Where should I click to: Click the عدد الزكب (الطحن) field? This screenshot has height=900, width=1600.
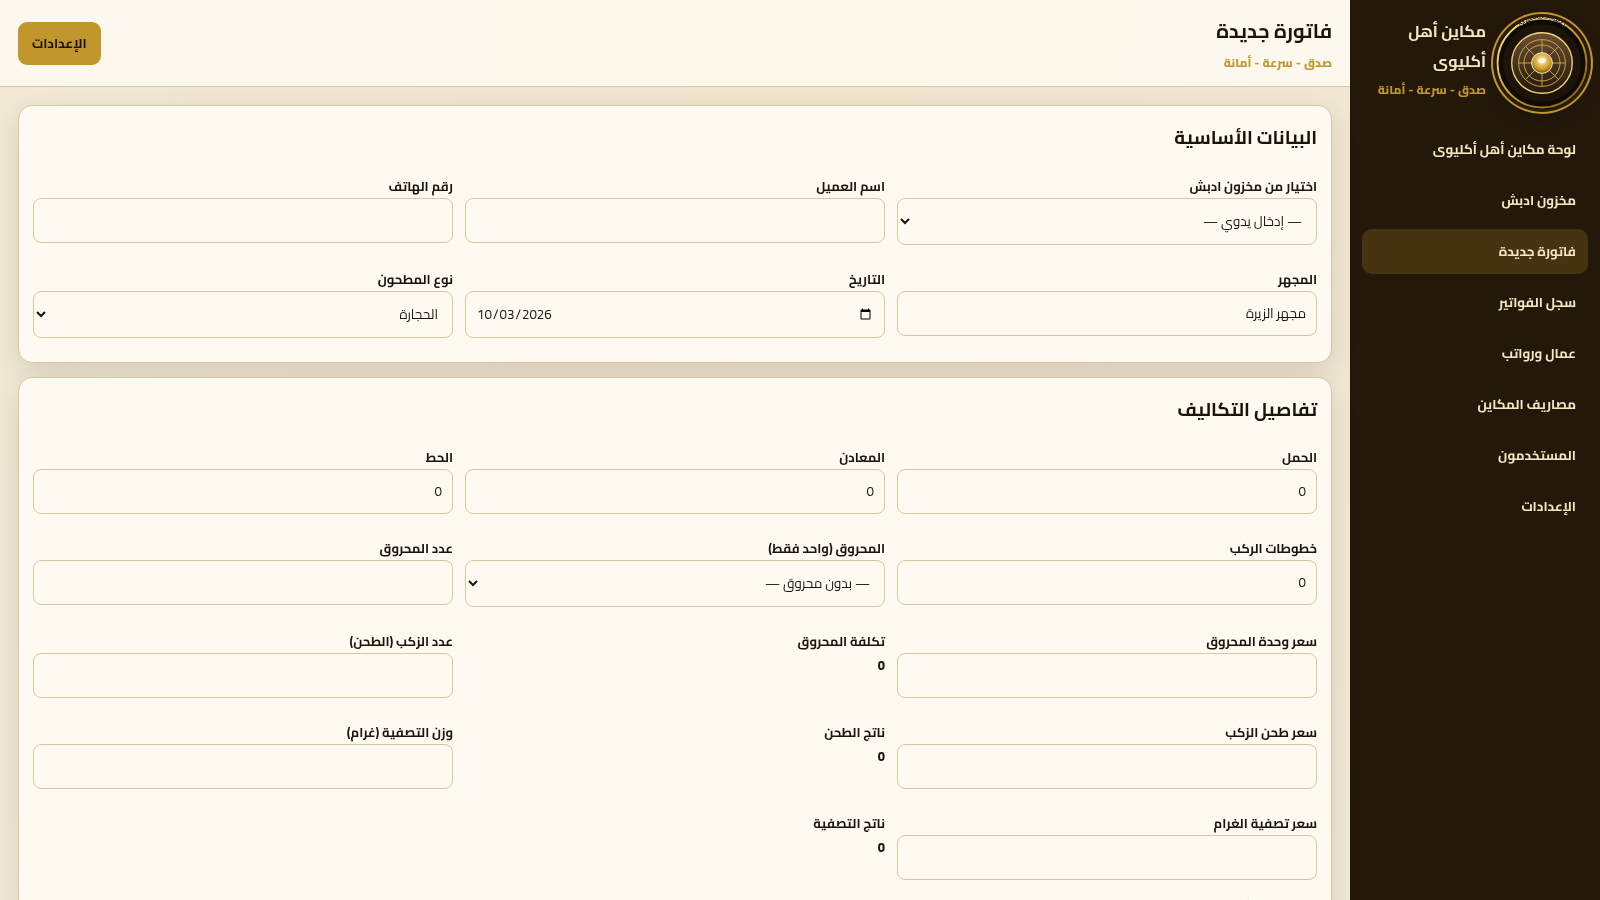243,675
